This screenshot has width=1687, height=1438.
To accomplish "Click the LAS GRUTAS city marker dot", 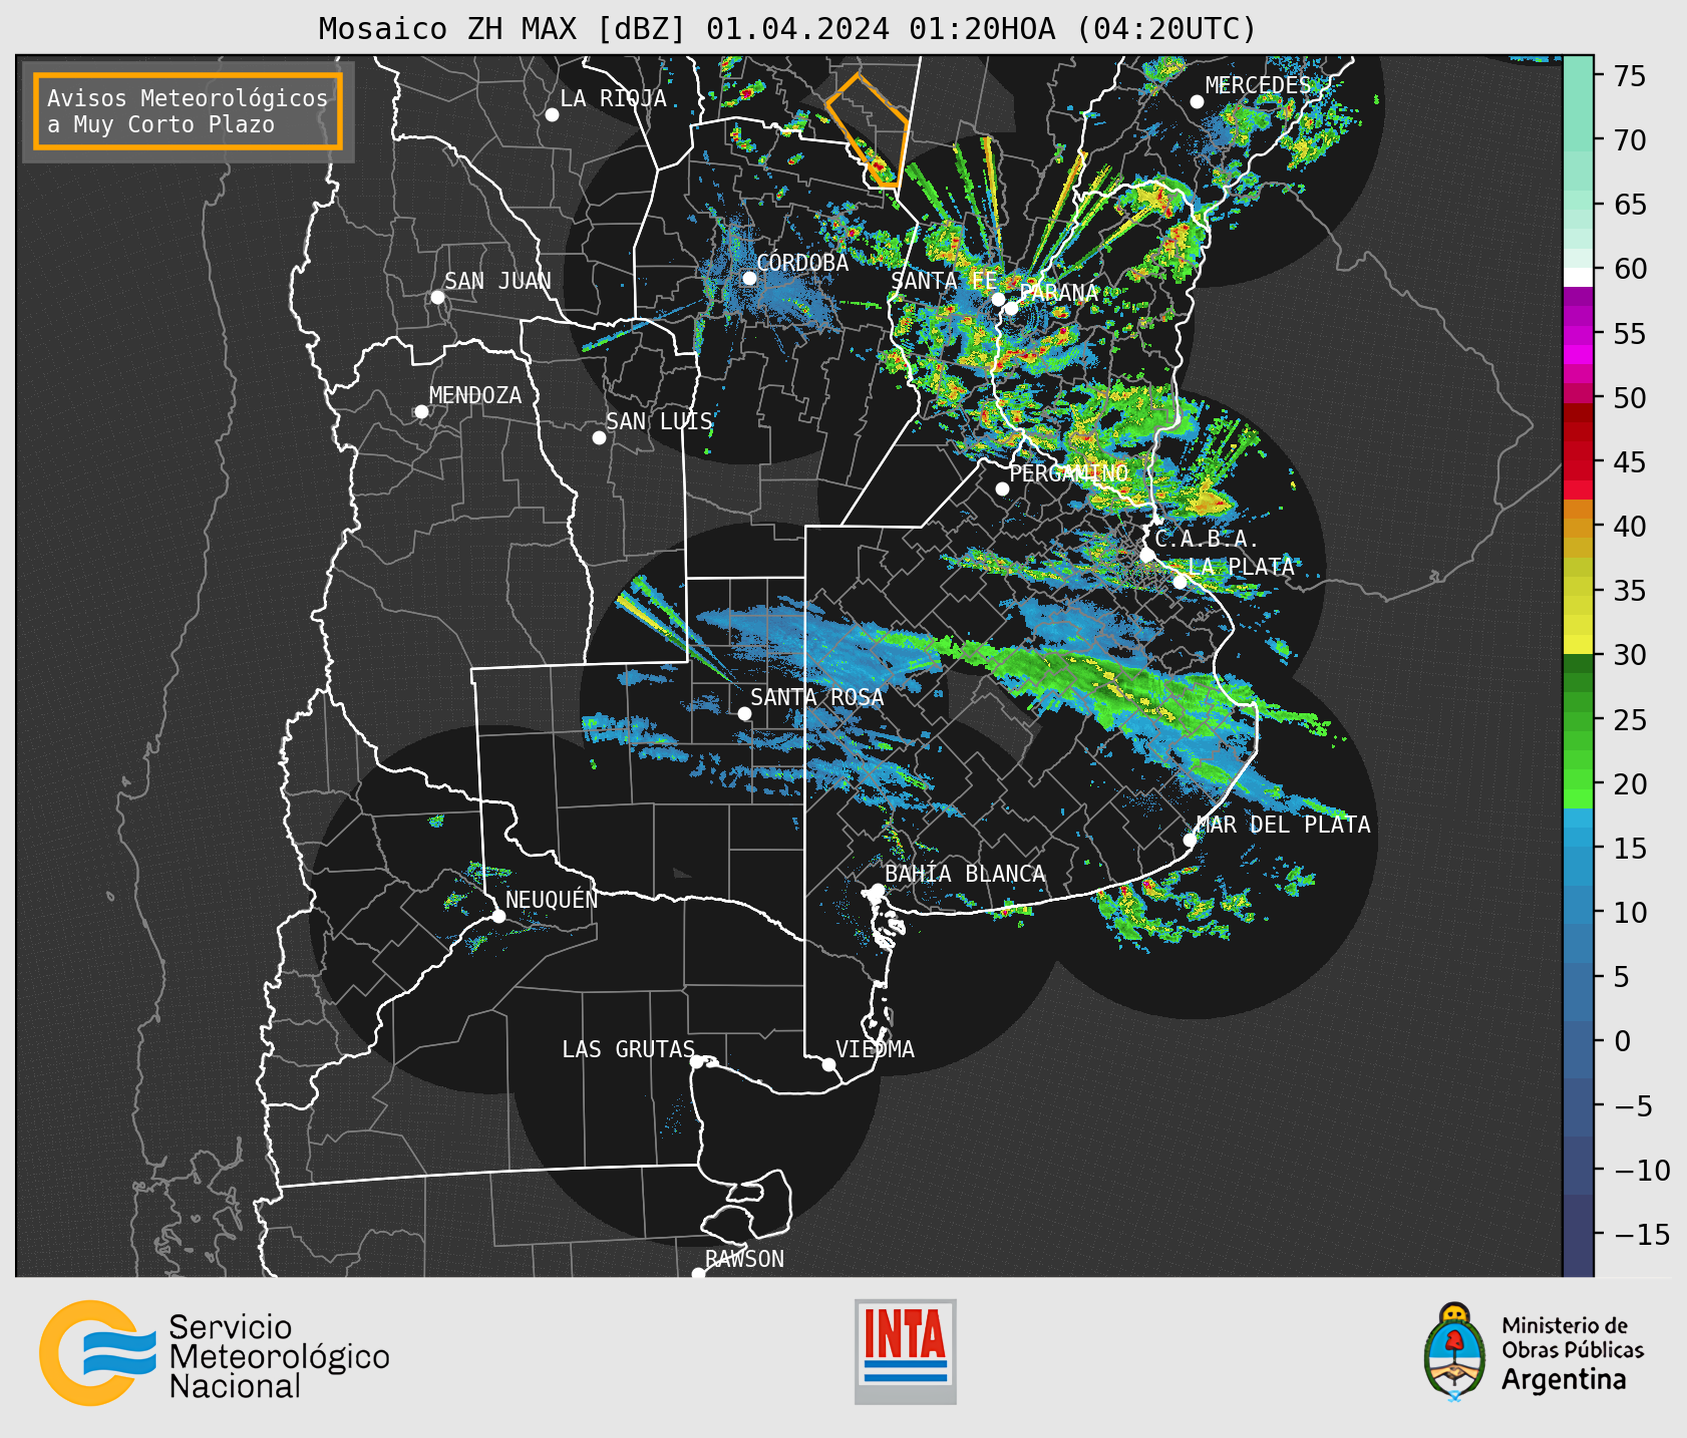I will [x=697, y=1062].
